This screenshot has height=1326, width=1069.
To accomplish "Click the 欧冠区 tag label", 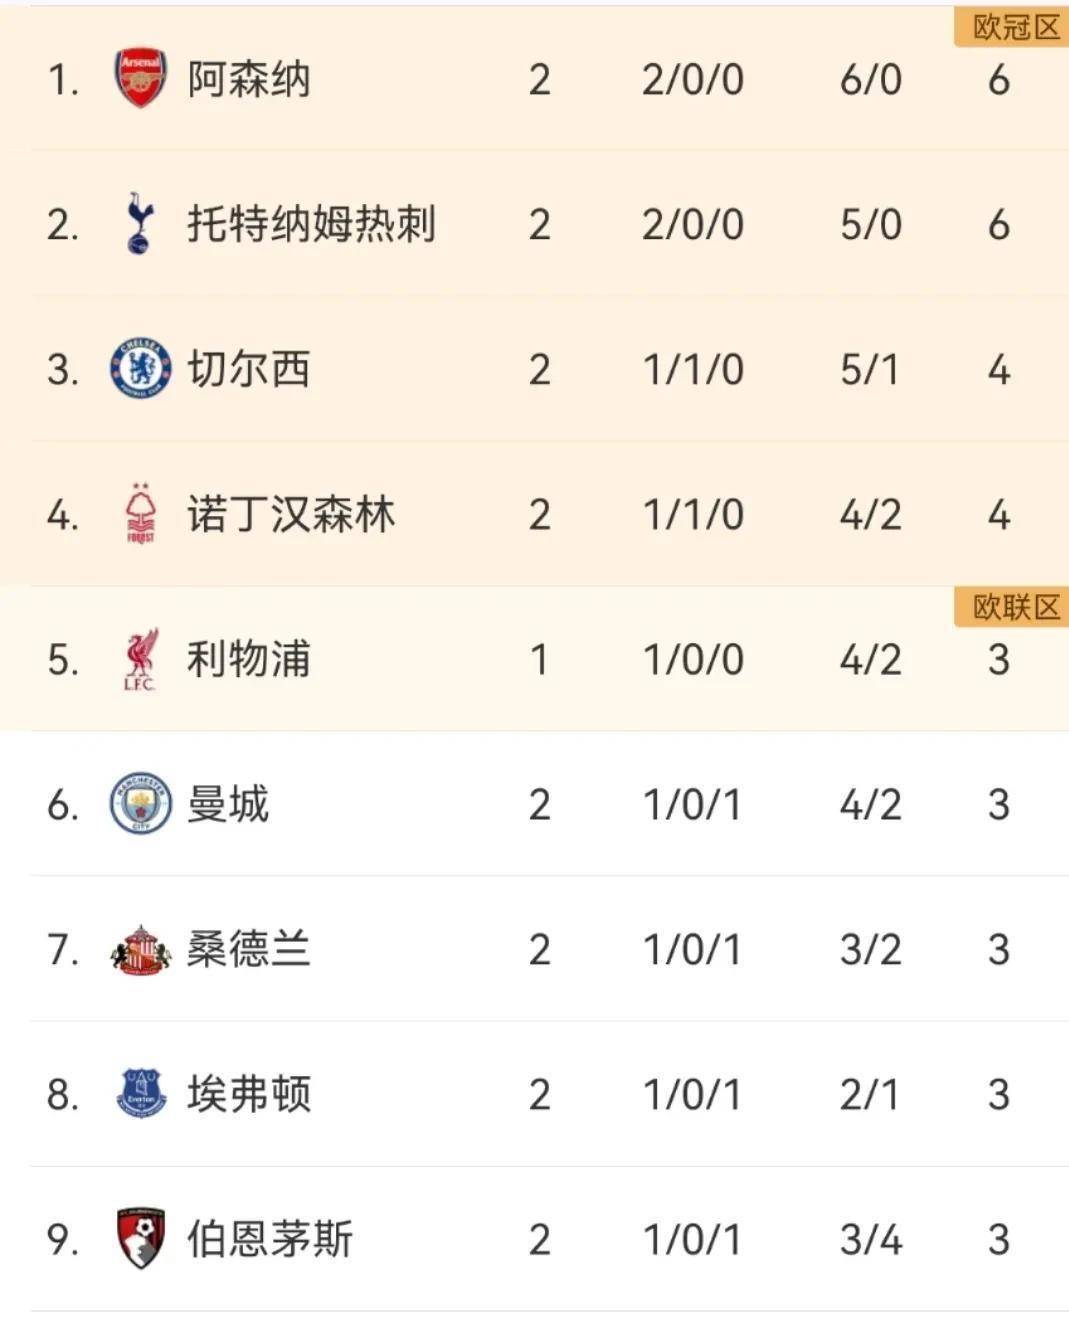I will pos(1012,27).
